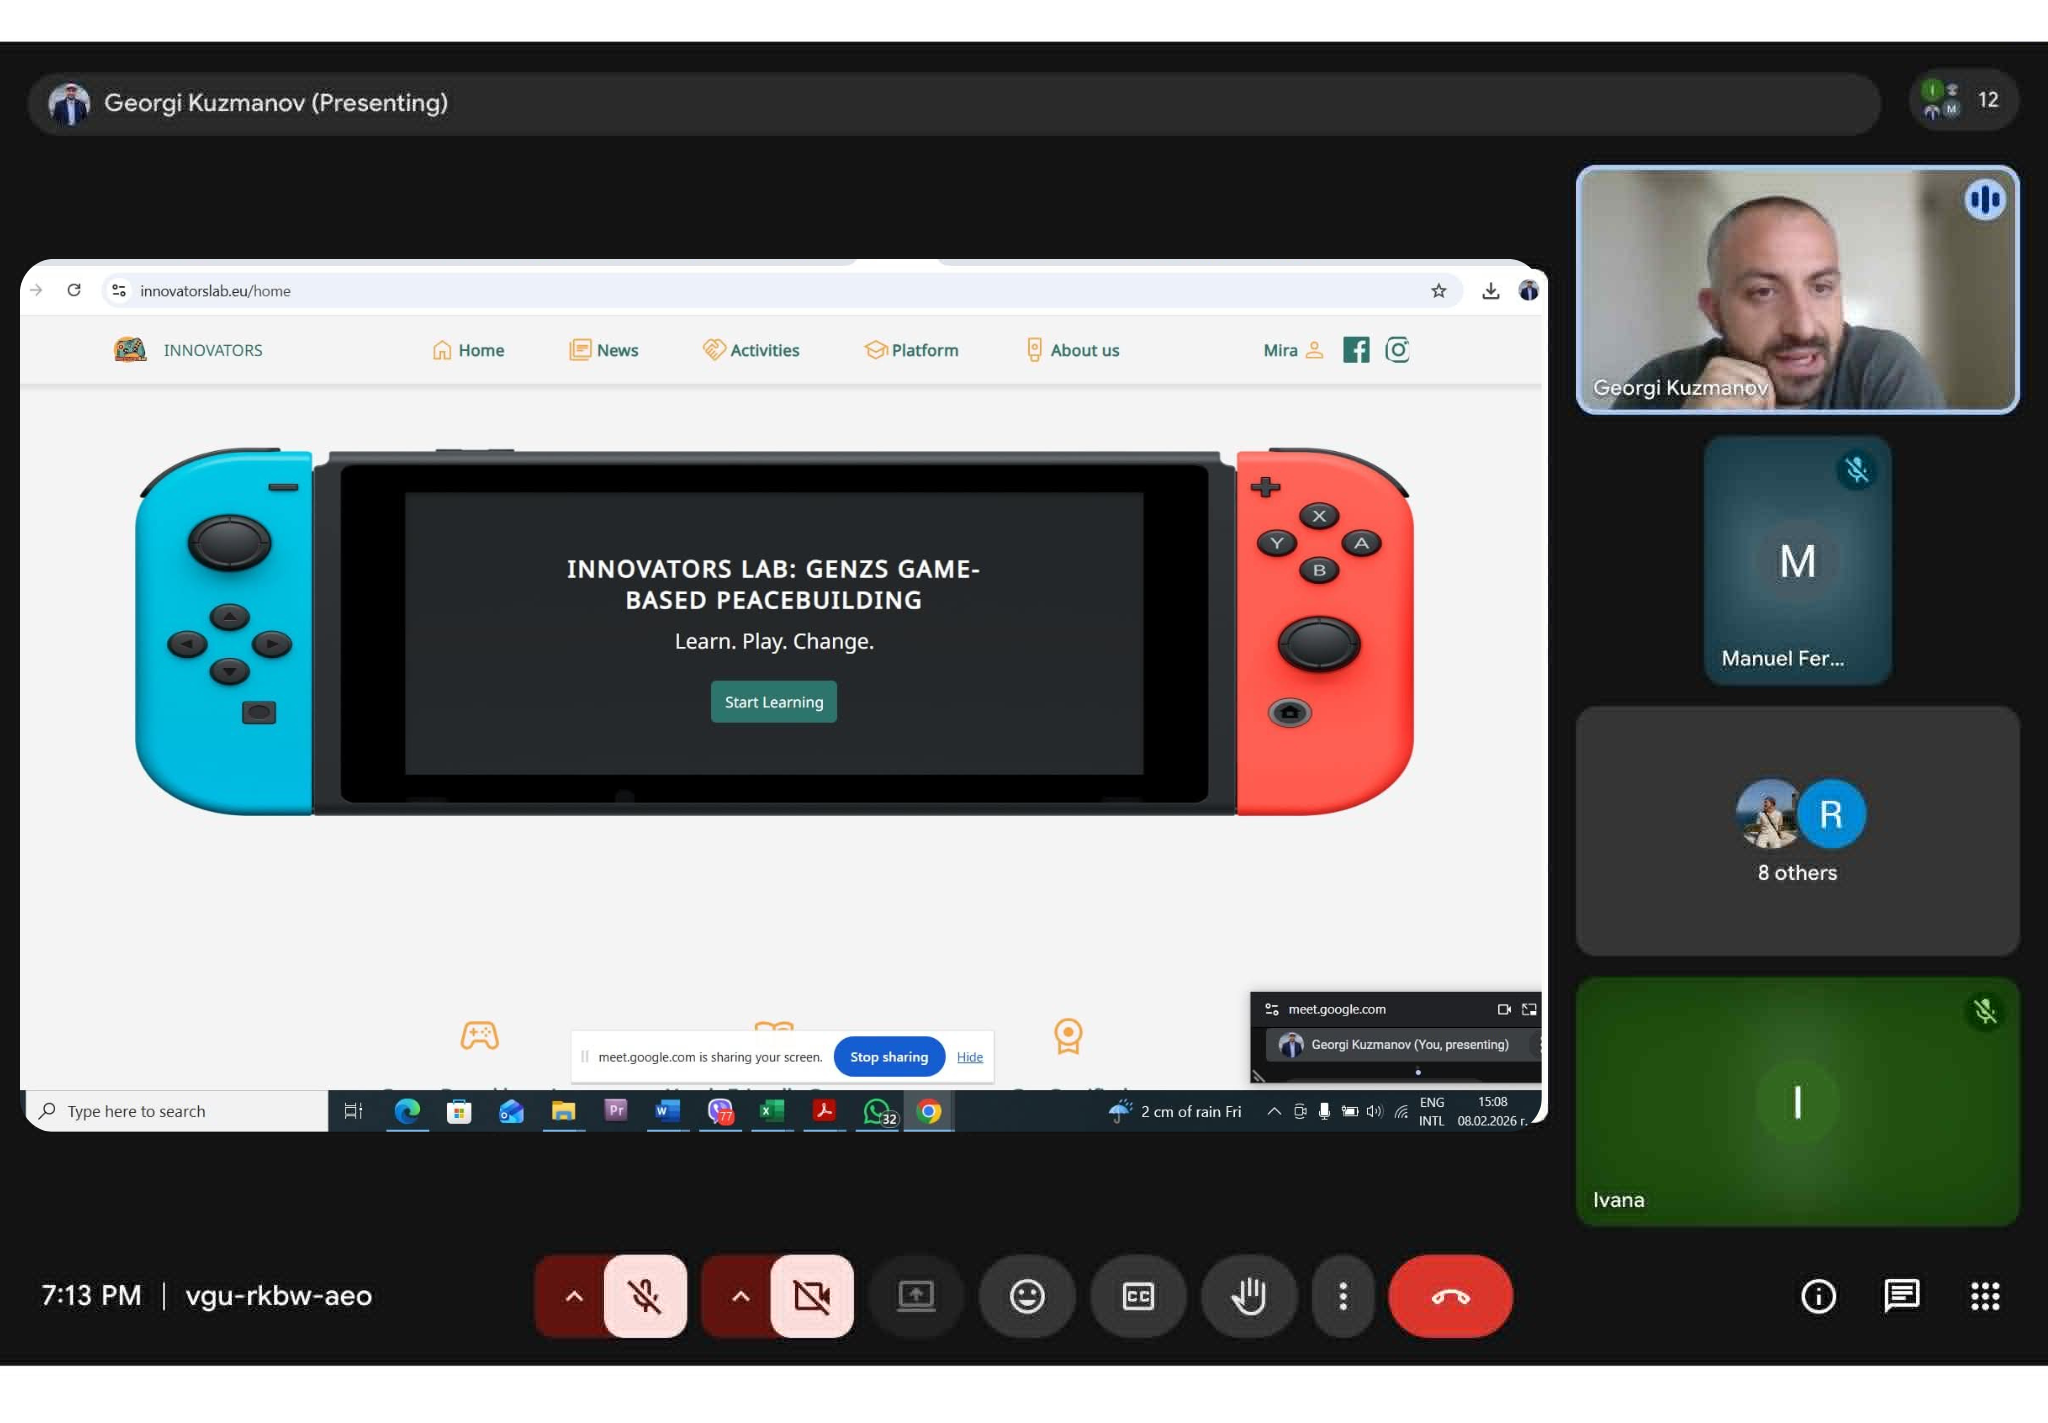Open Chrome profile avatar in shared browser

point(1528,291)
